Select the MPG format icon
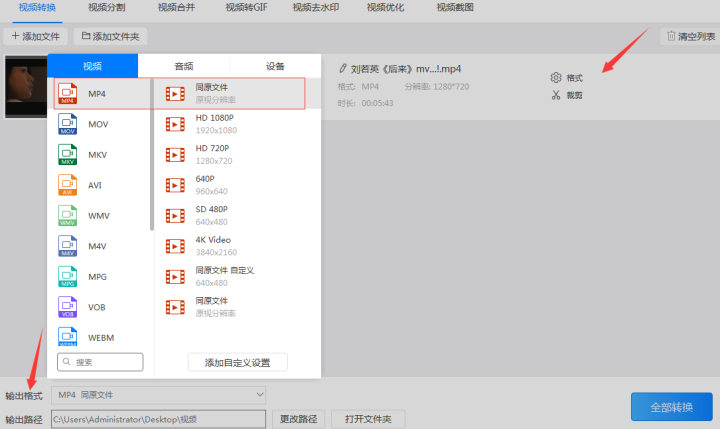 click(x=68, y=277)
